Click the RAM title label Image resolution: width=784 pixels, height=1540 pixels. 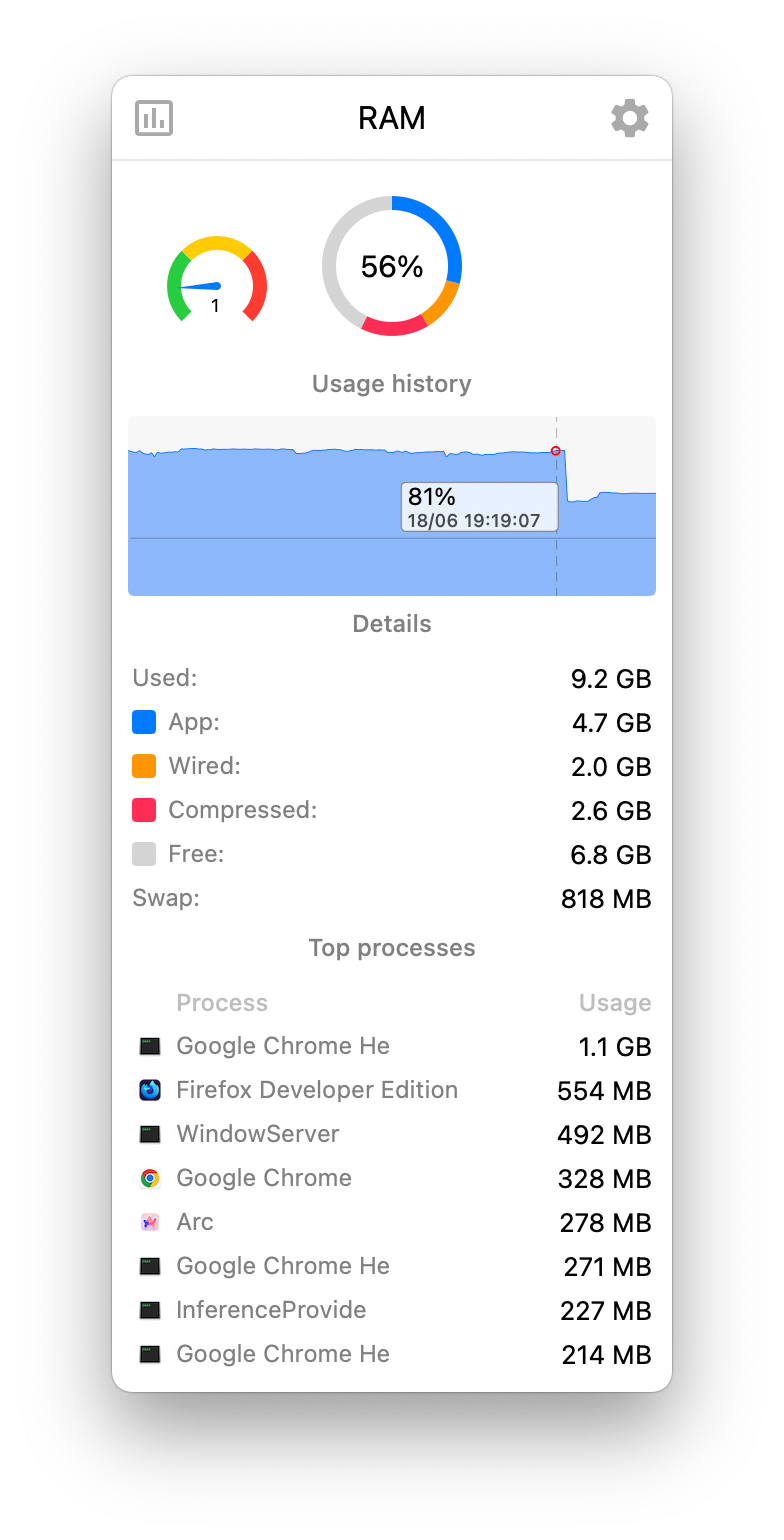click(391, 118)
